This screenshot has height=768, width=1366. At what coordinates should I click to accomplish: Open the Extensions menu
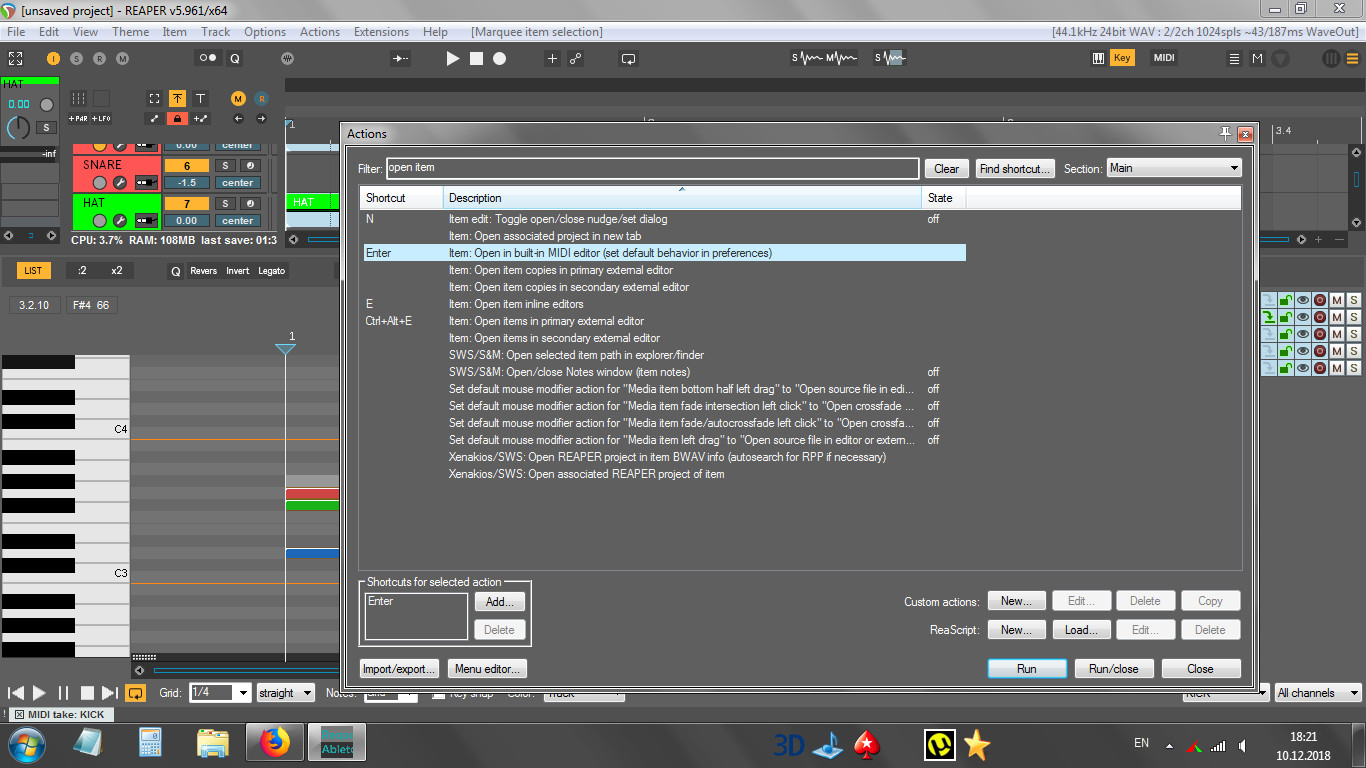coord(381,32)
